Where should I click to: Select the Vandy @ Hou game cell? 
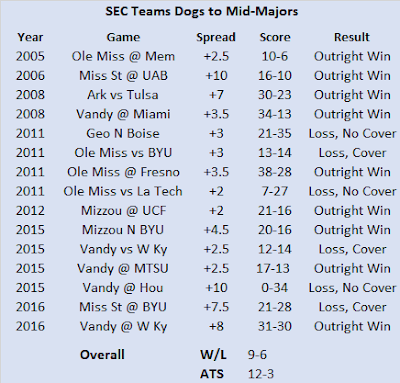coord(123,288)
